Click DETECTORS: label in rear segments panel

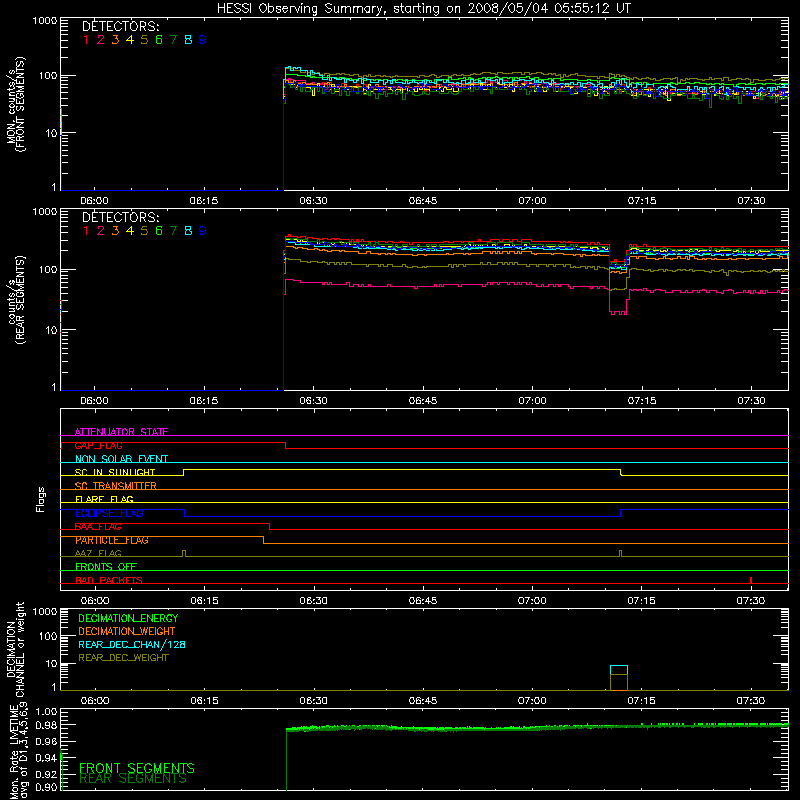pos(121,217)
